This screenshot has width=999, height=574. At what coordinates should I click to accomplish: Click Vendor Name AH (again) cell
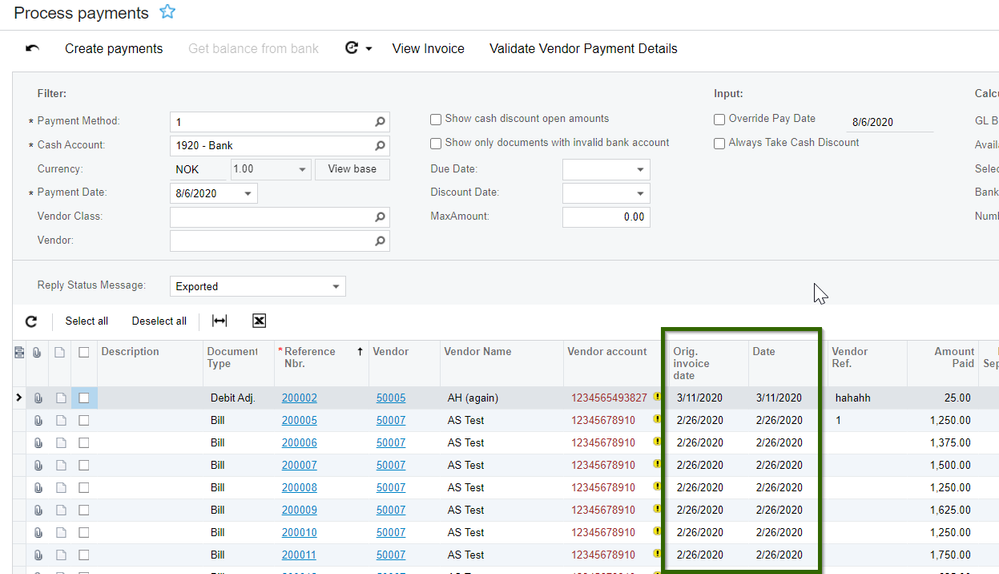coord(502,398)
